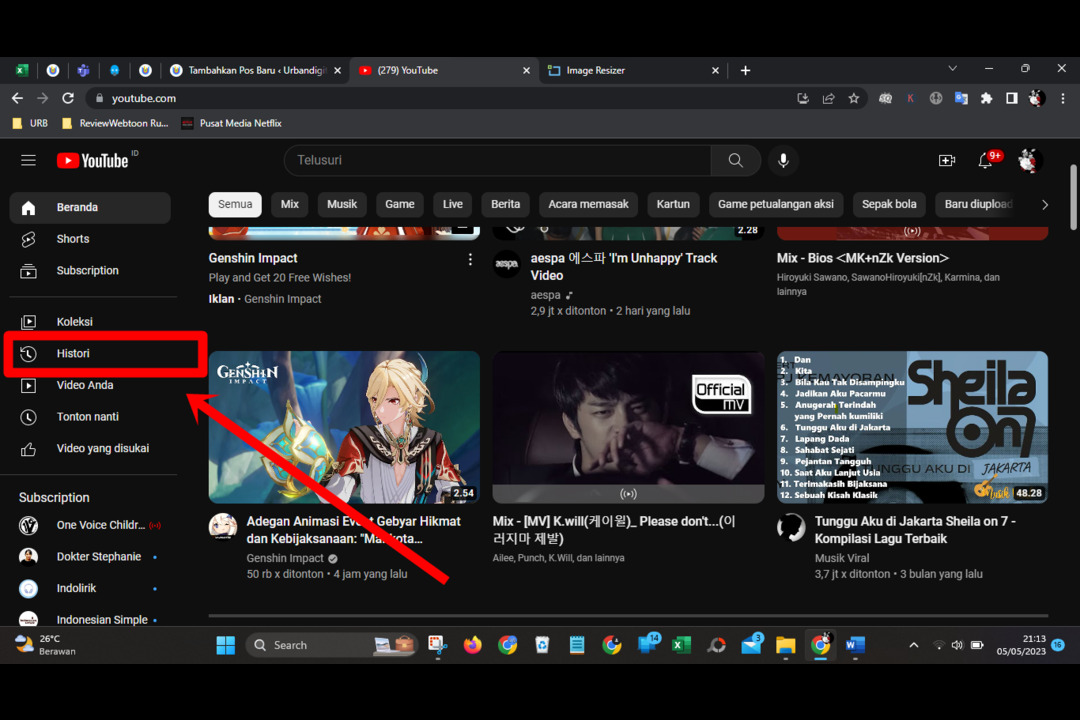1080x720 pixels.
Task: Open Video yang disukai in sidebar
Action: (x=90, y=449)
